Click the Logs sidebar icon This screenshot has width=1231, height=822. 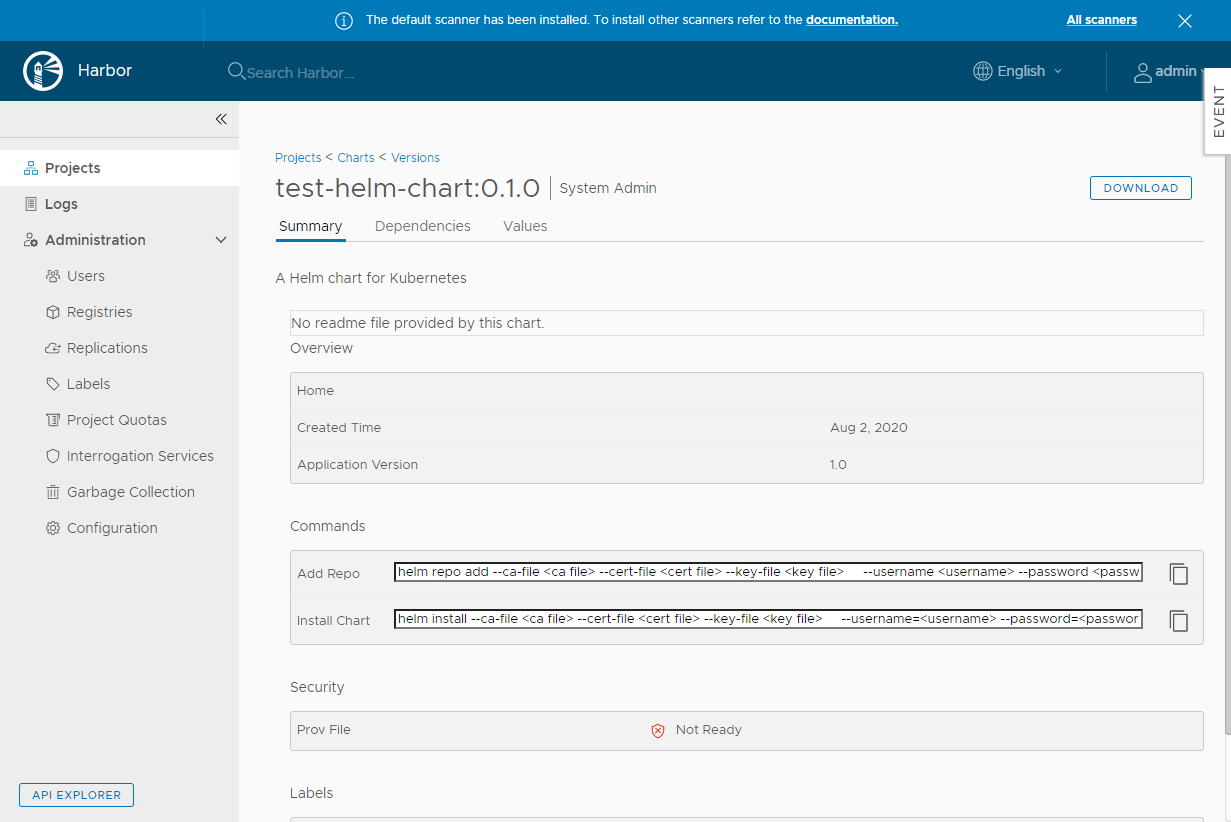(31, 204)
